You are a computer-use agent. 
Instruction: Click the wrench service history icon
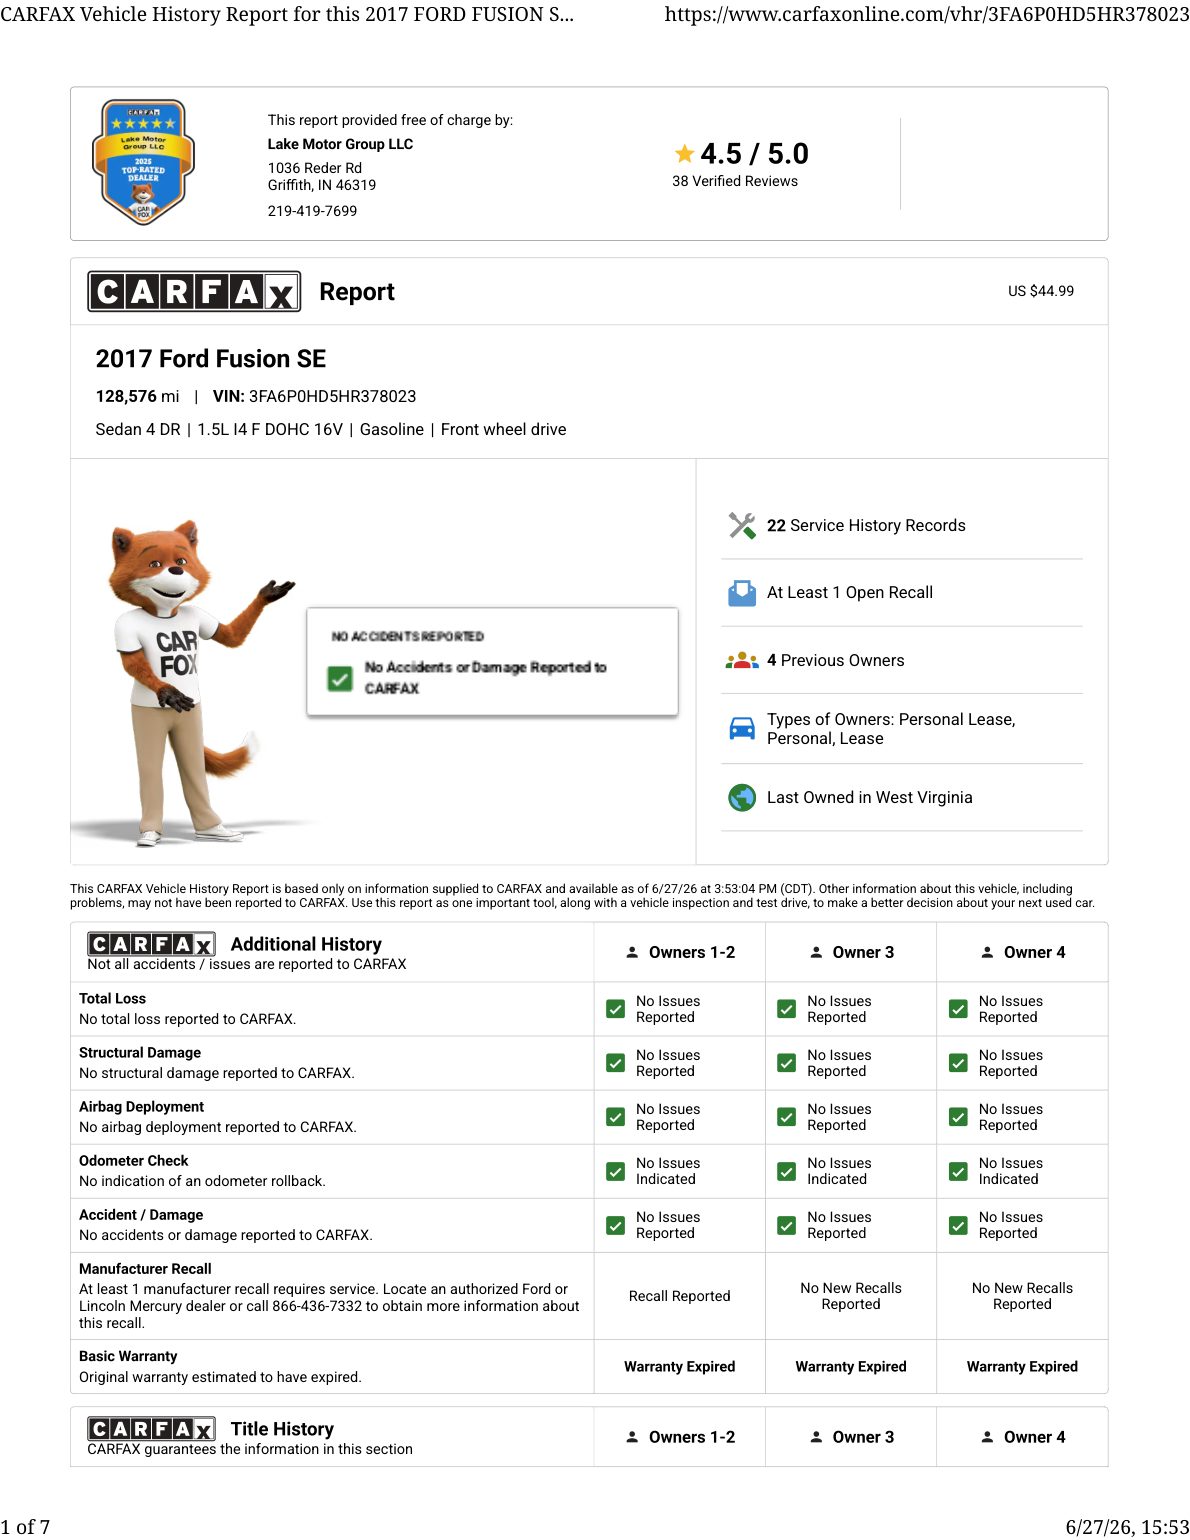pos(742,525)
